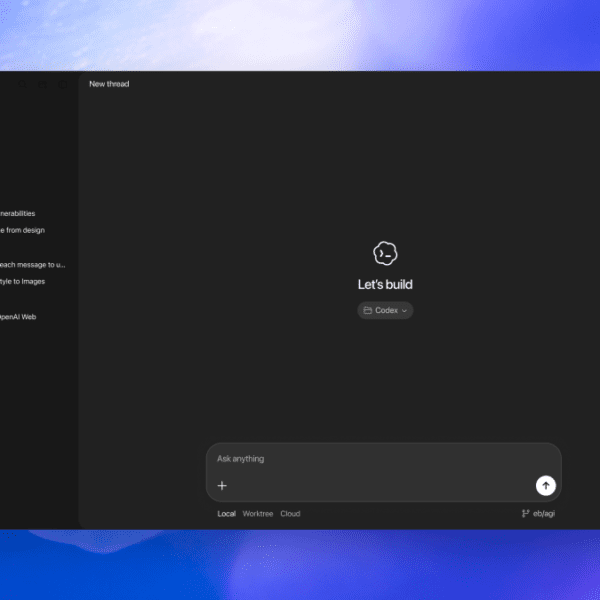Switch to the Worktree mode tab
Viewport: 600px width, 600px height.
pyautogui.click(x=258, y=514)
